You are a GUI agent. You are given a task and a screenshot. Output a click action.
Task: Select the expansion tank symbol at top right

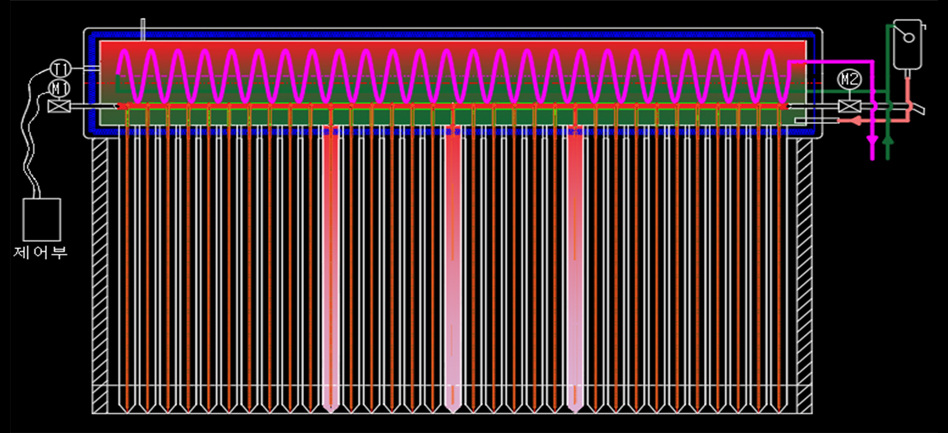908,44
